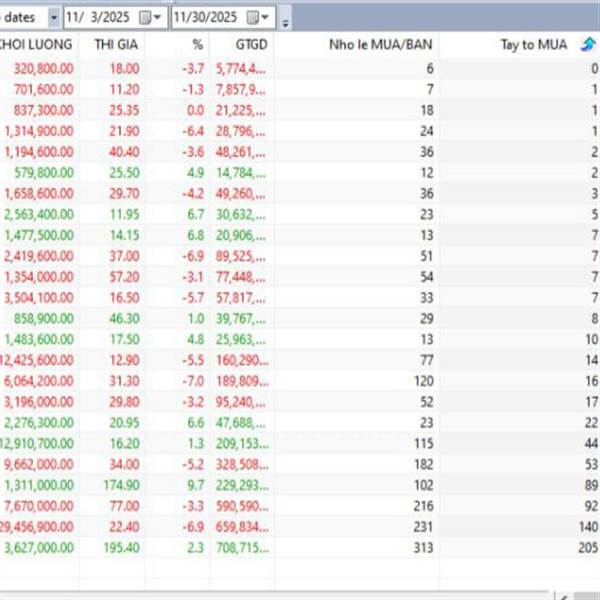Click price cell 11.95
The height and width of the screenshot is (600, 600).
coord(124,214)
